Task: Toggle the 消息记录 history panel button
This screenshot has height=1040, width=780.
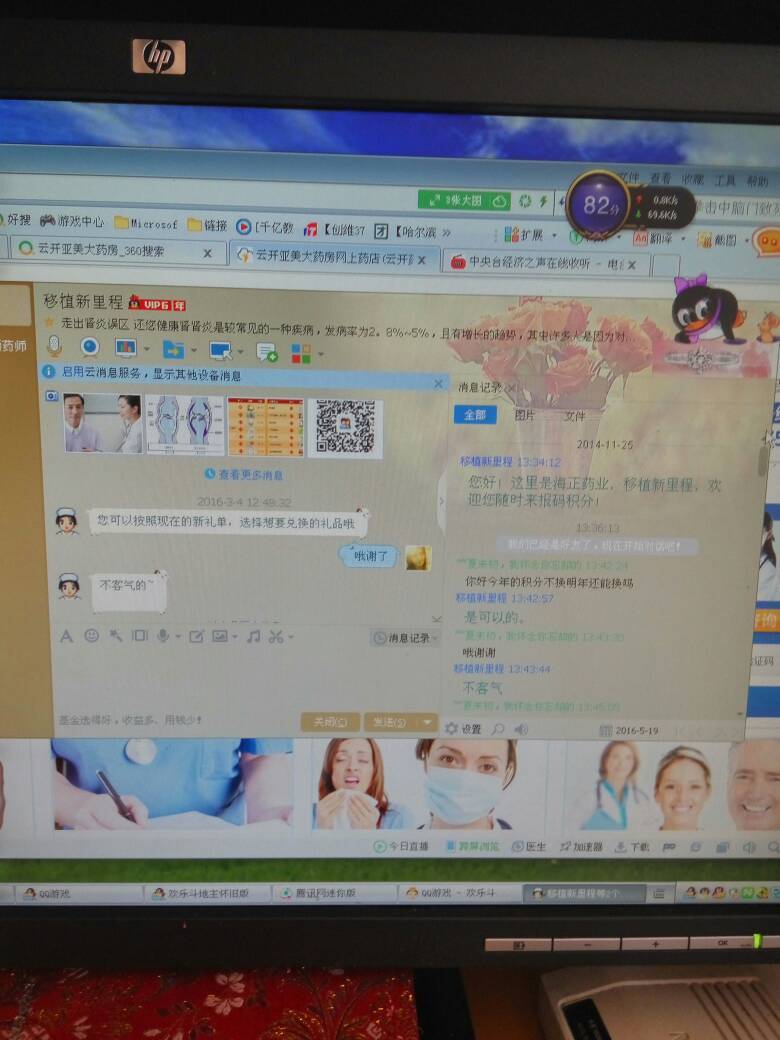Action: tap(405, 637)
